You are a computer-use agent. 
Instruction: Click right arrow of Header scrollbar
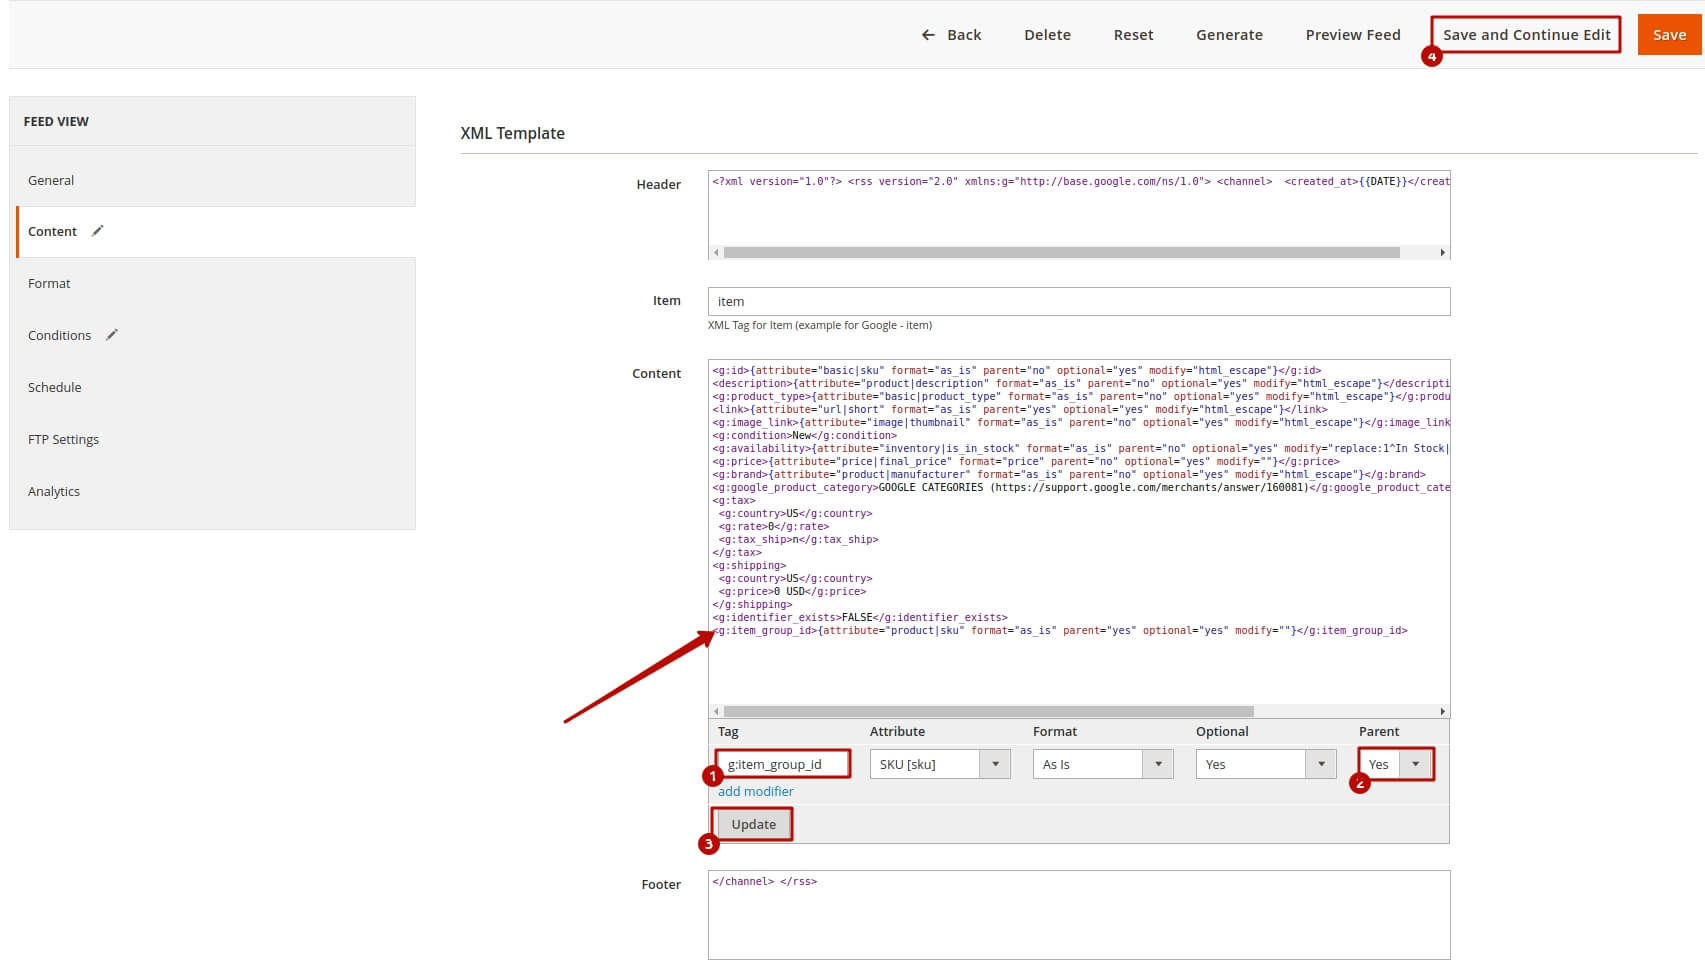[1442, 253]
